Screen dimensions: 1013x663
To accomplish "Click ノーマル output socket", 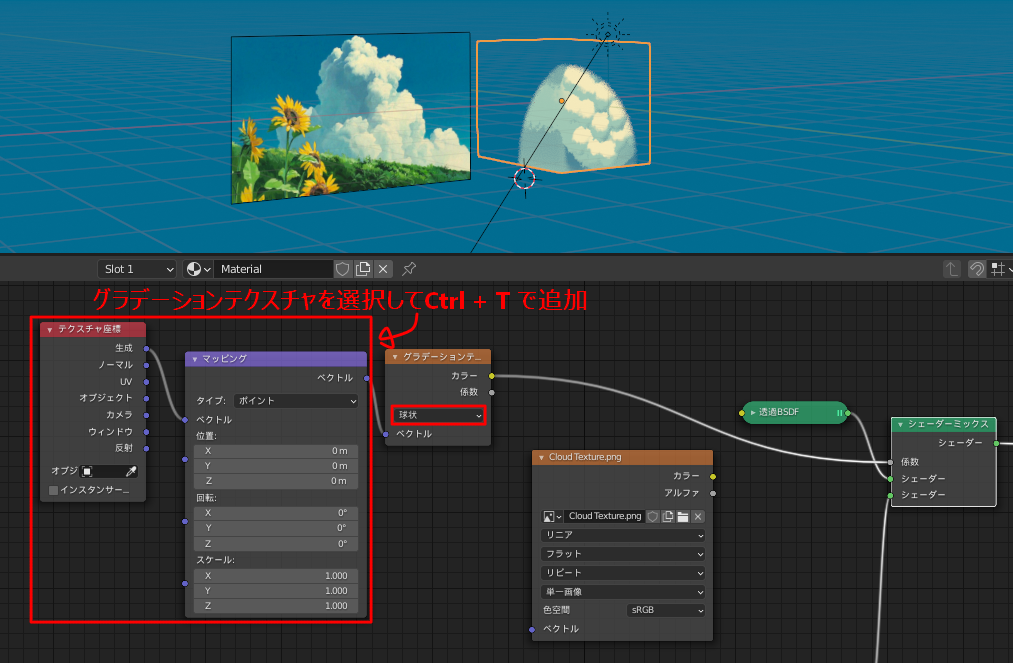I will click(x=147, y=365).
